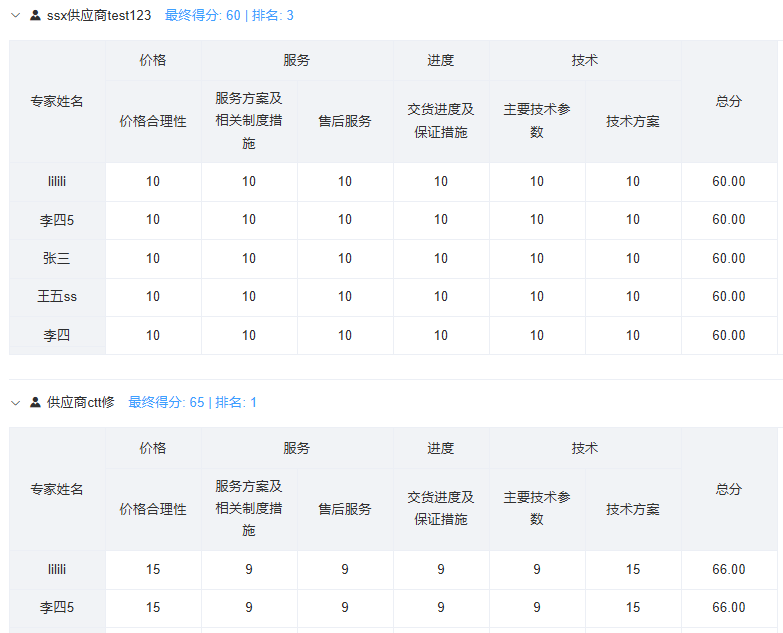This screenshot has height=633, width=783.
Task: Click lilili's 价格合理性 score of 15
Action: [153, 569]
